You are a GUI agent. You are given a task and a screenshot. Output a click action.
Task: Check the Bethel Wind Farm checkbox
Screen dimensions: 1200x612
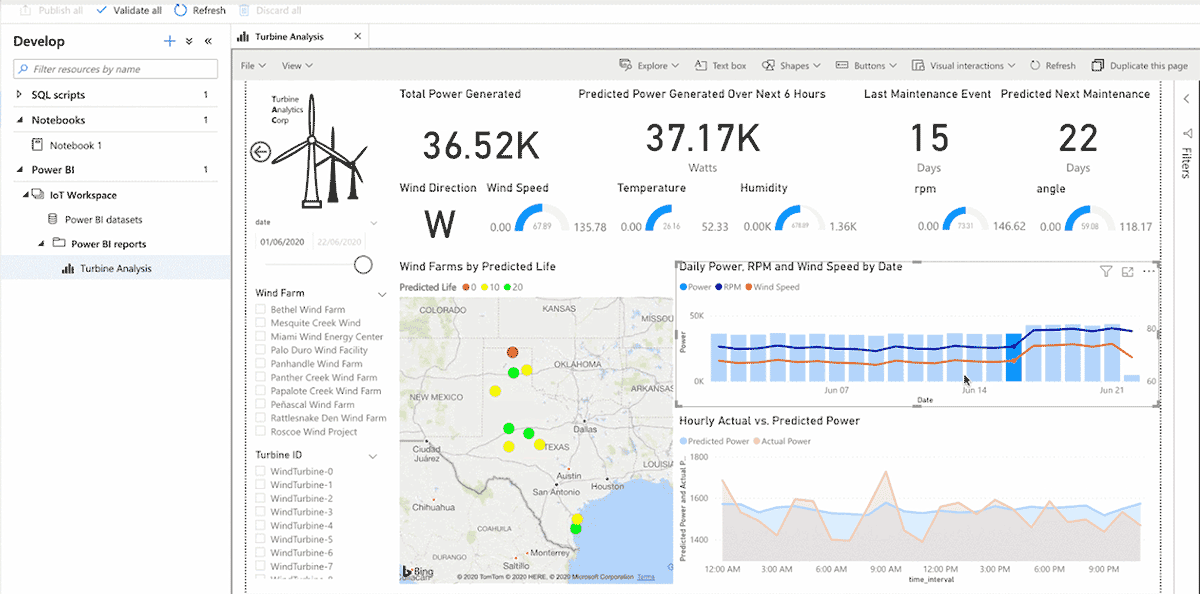tap(261, 310)
